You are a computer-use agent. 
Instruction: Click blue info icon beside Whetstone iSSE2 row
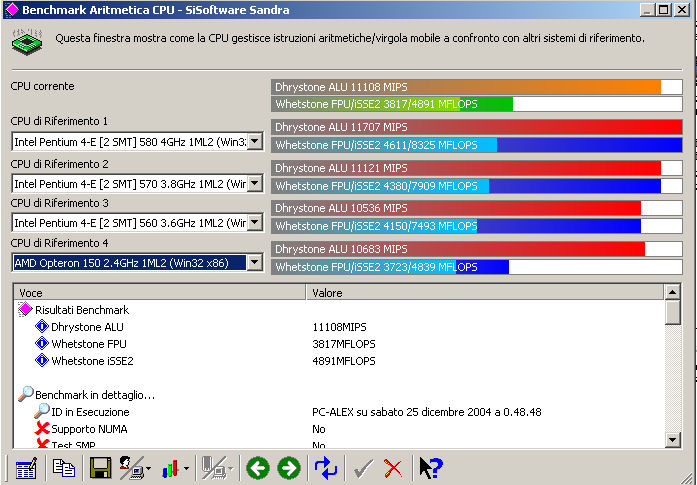pyautogui.click(x=42, y=360)
